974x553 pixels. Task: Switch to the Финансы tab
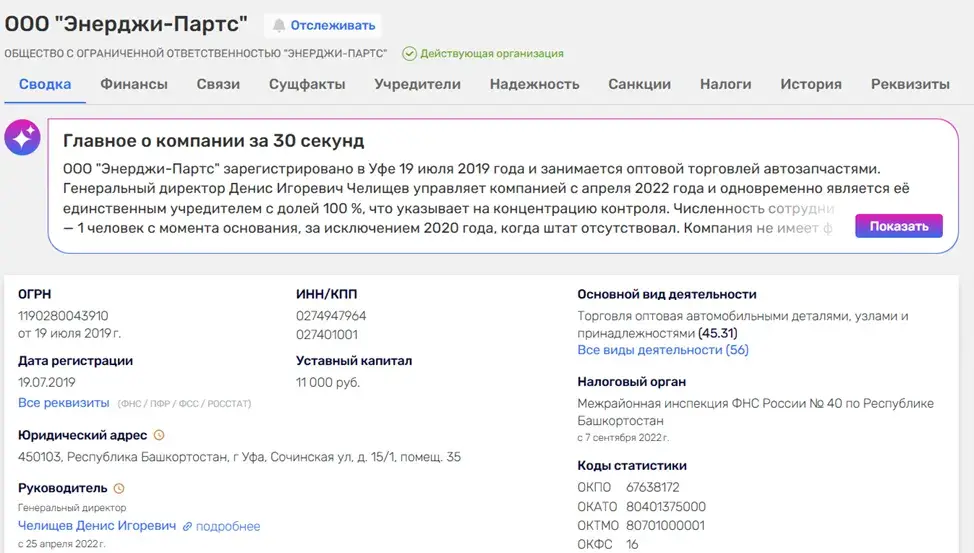pos(134,84)
